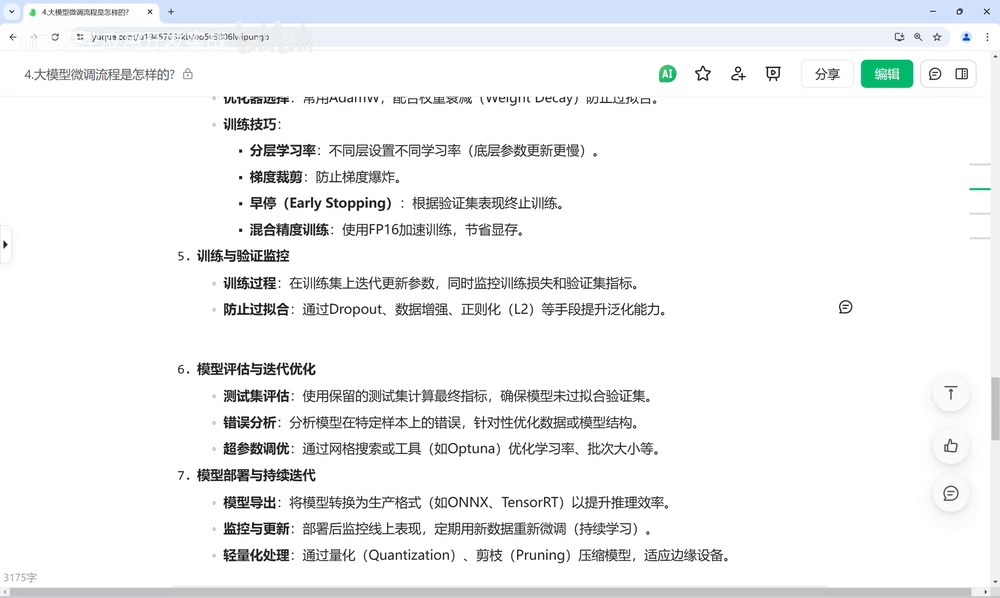Minimize the browser window

click(x=932, y=11)
